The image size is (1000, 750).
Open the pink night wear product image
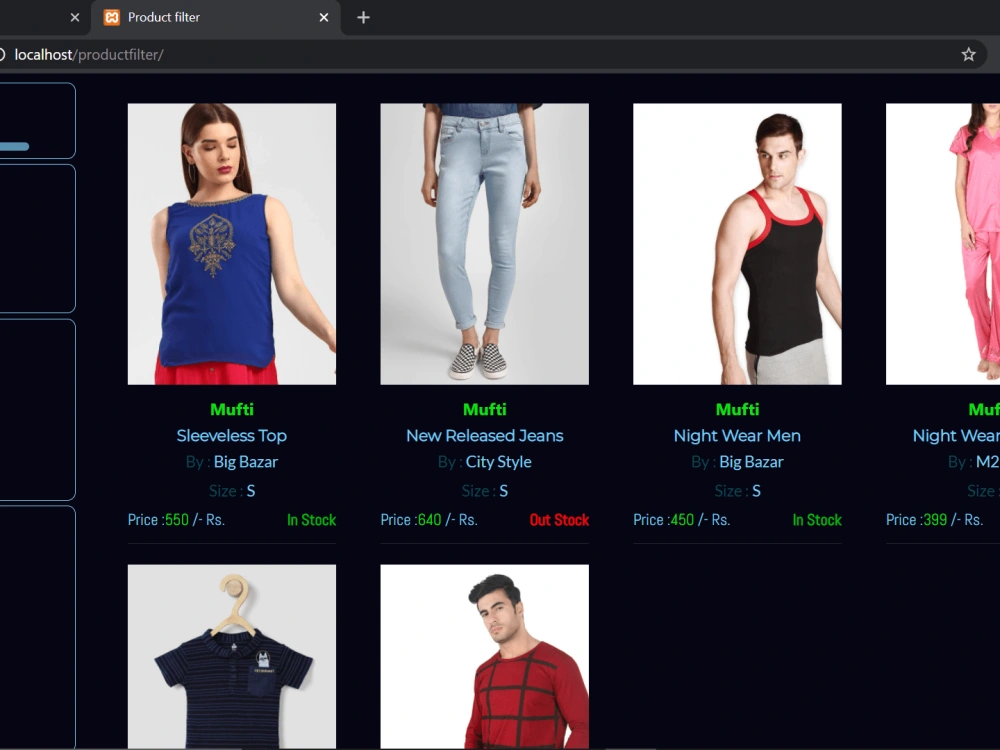[x=943, y=244]
